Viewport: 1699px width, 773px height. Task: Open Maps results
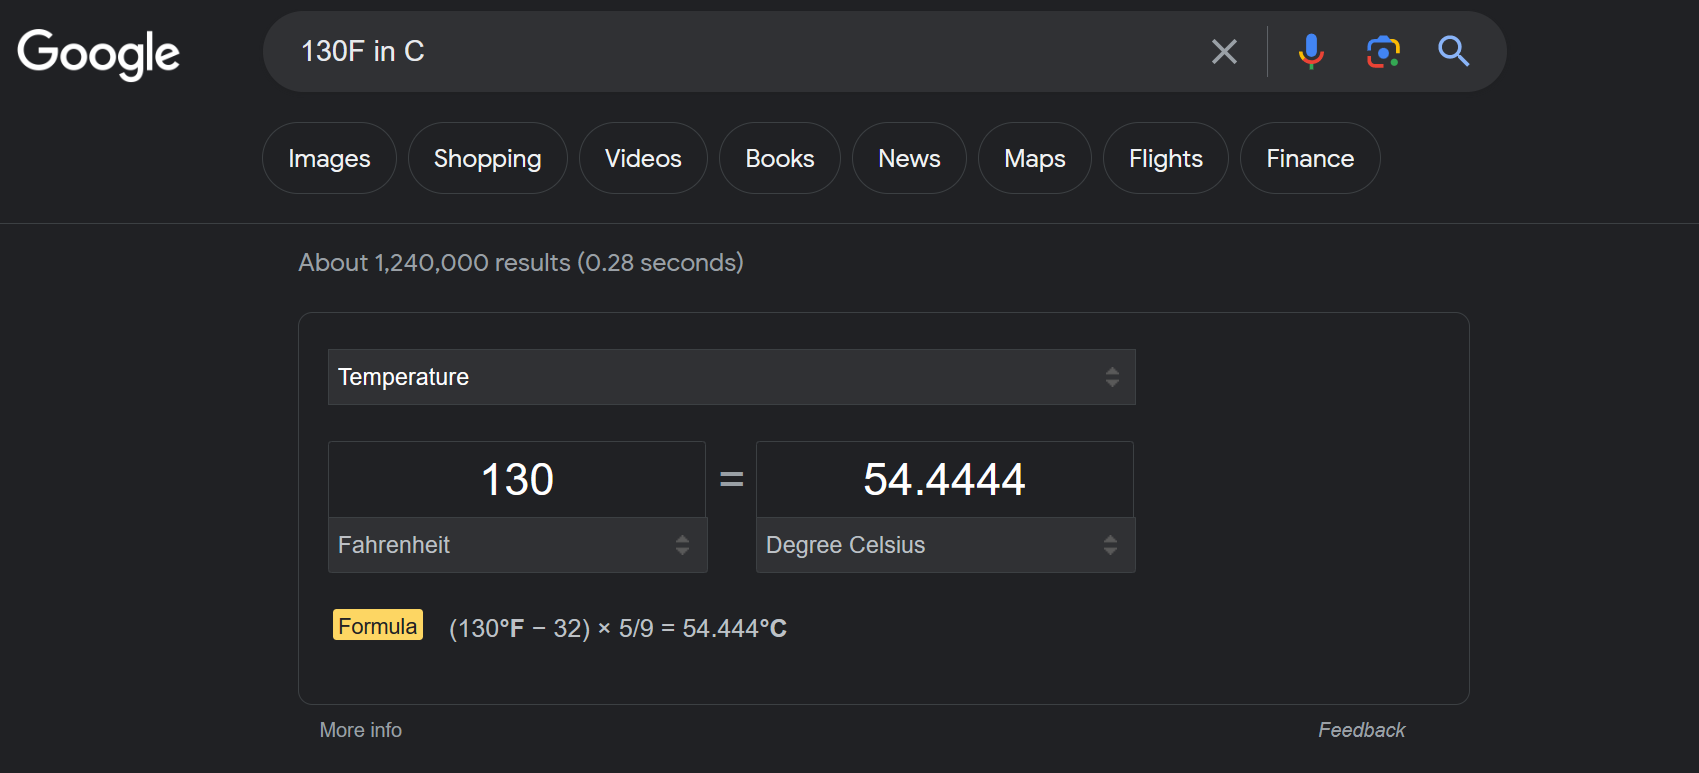tap(1035, 158)
